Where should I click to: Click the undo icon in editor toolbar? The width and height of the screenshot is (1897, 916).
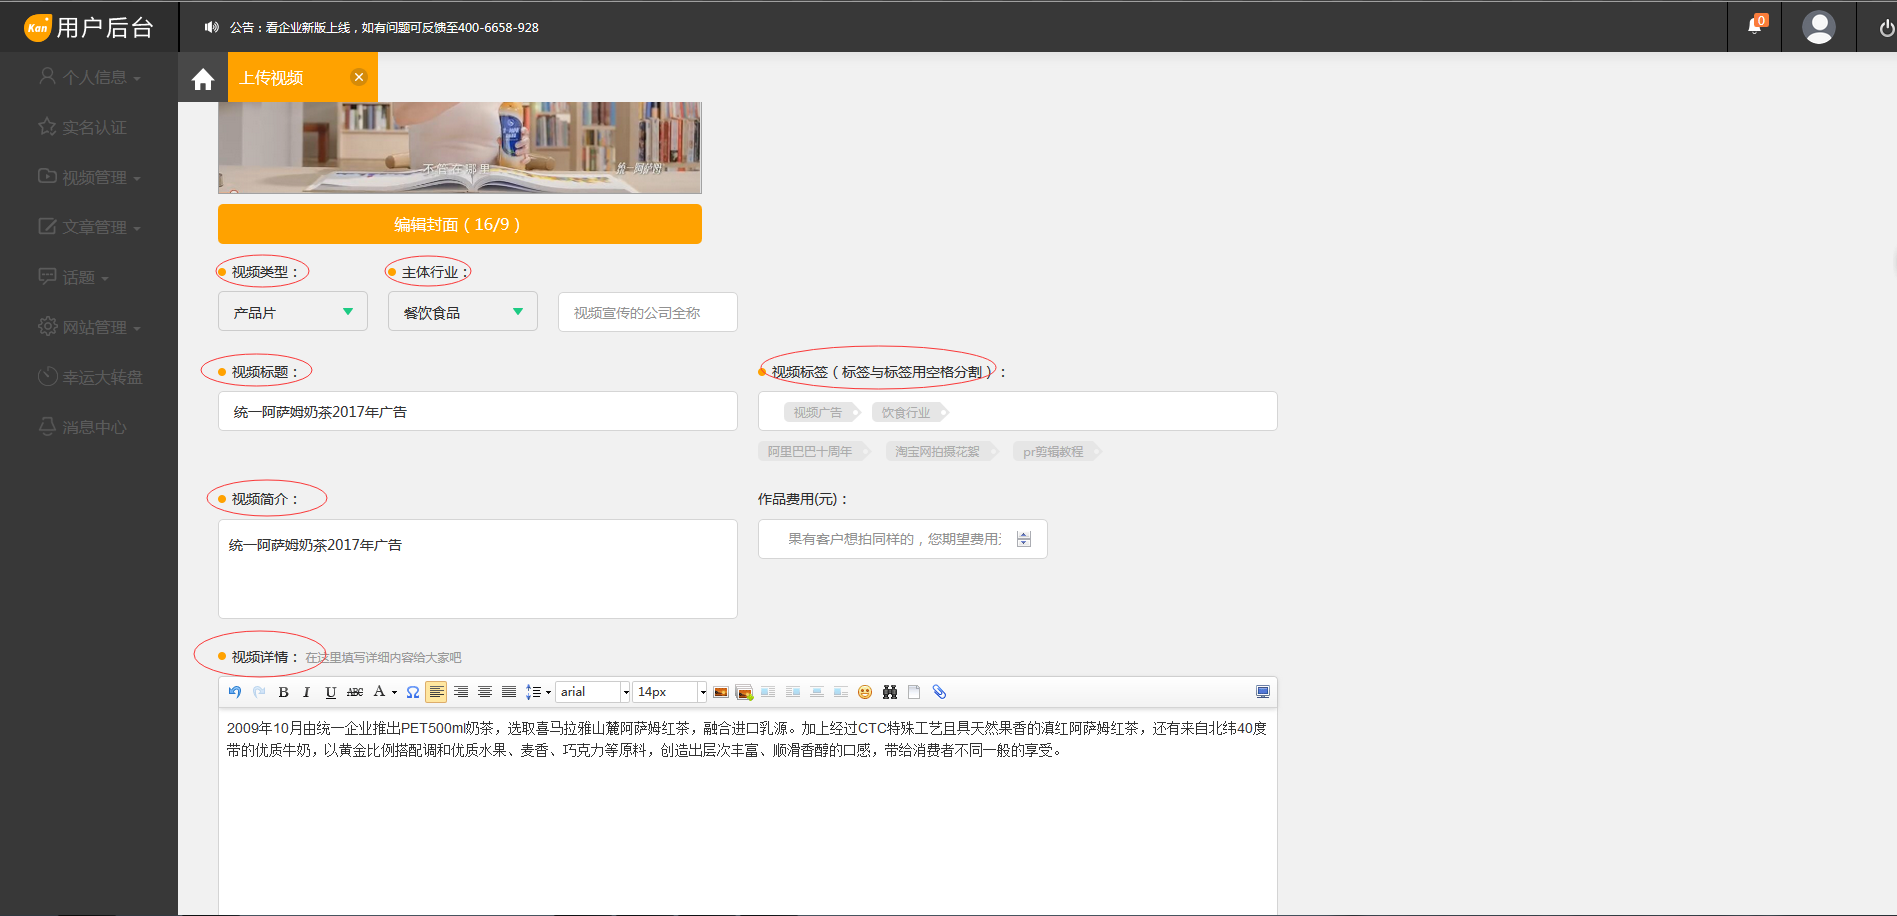[235, 692]
